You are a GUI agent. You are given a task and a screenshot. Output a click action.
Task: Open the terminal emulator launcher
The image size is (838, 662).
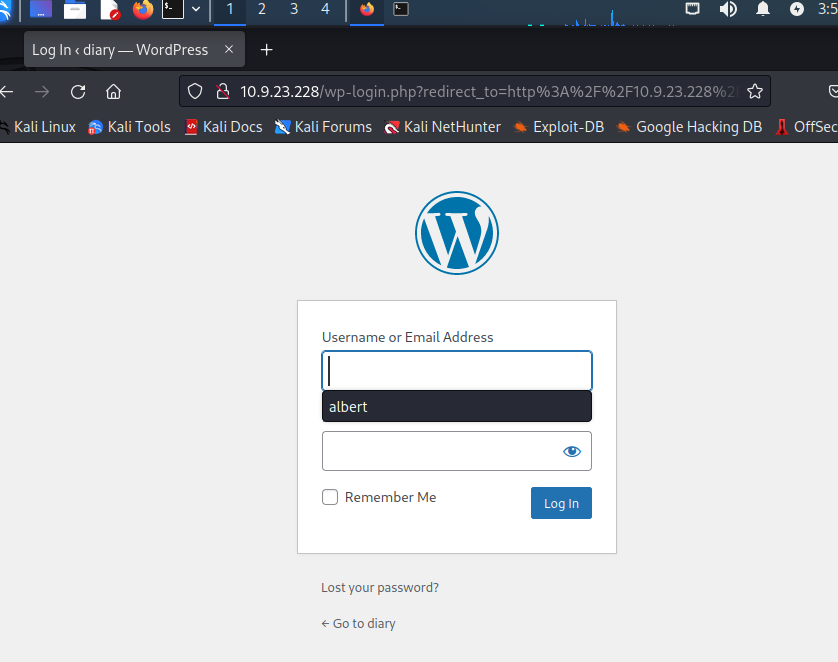[x=173, y=9]
